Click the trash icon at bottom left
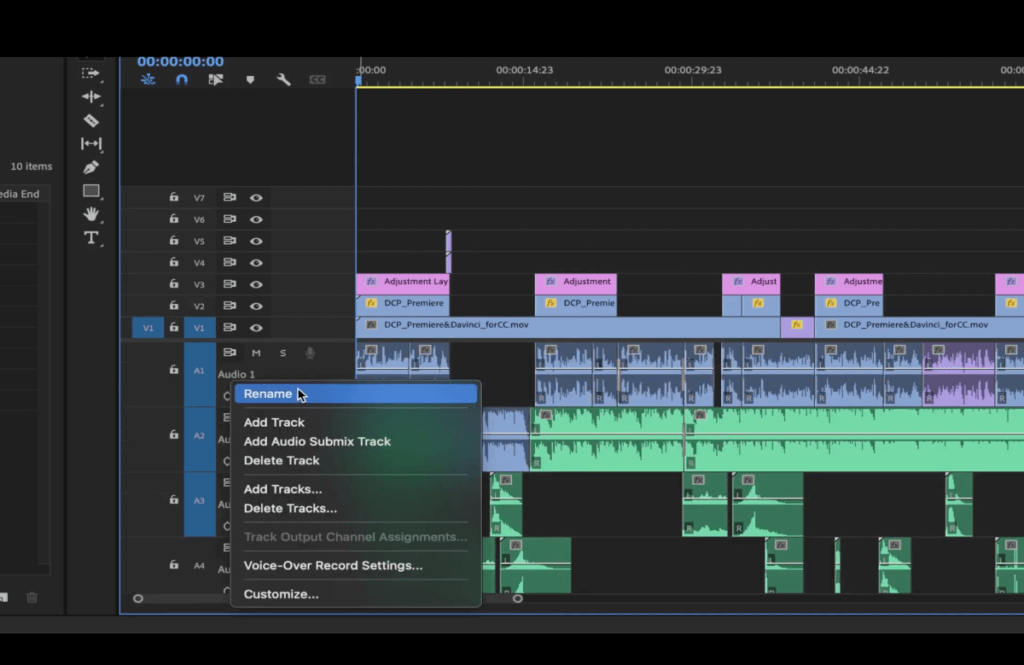 31,597
